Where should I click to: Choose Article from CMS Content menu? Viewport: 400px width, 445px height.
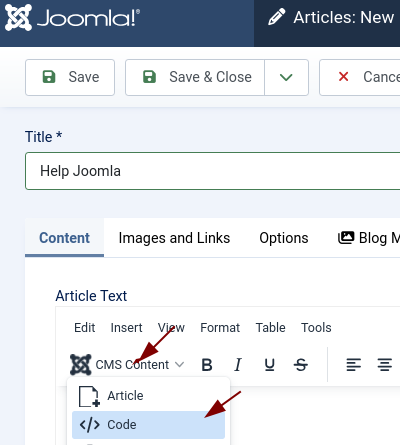[x=148, y=396]
